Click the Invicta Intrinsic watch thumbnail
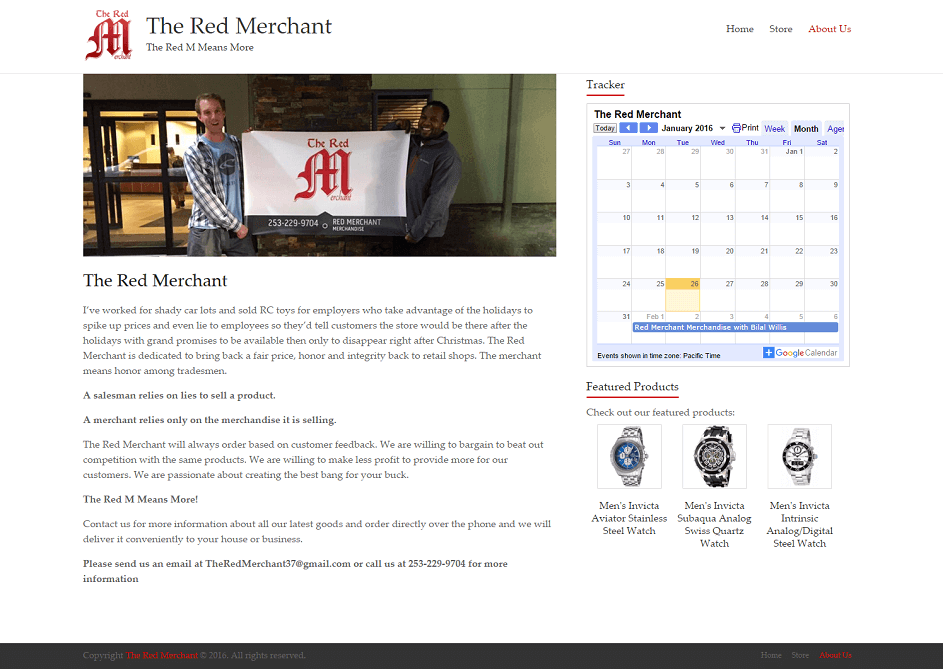Image resolution: width=943 pixels, height=669 pixels. 800,456
